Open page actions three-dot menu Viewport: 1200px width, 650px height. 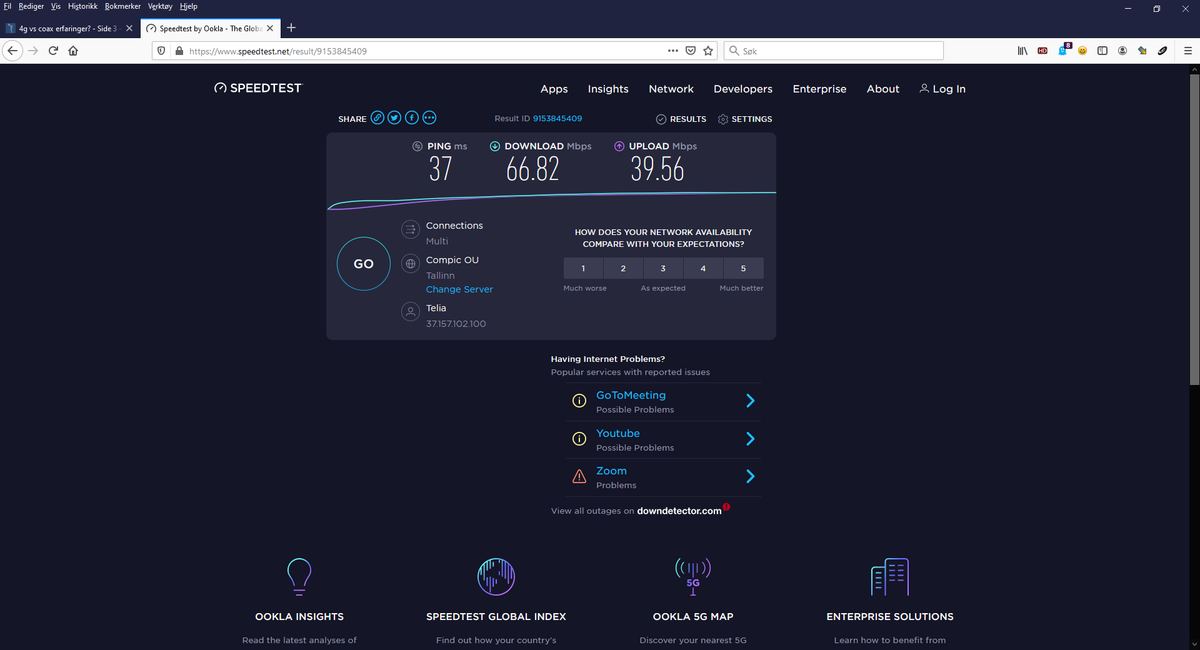tap(673, 50)
